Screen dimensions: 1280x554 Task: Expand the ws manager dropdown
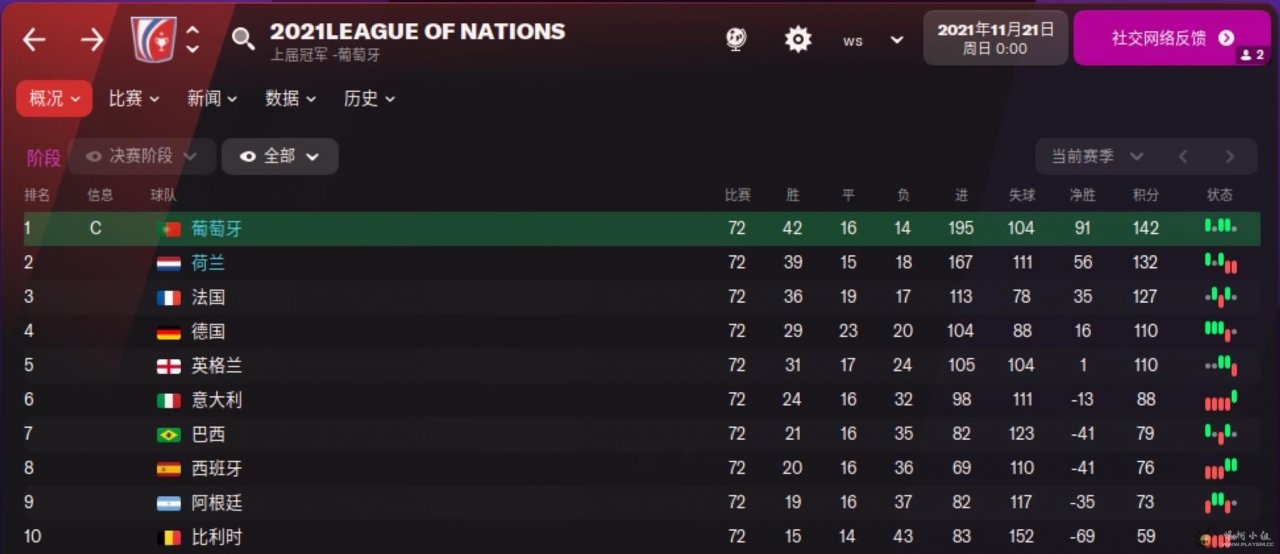pyautogui.click(x=896, y=40)
